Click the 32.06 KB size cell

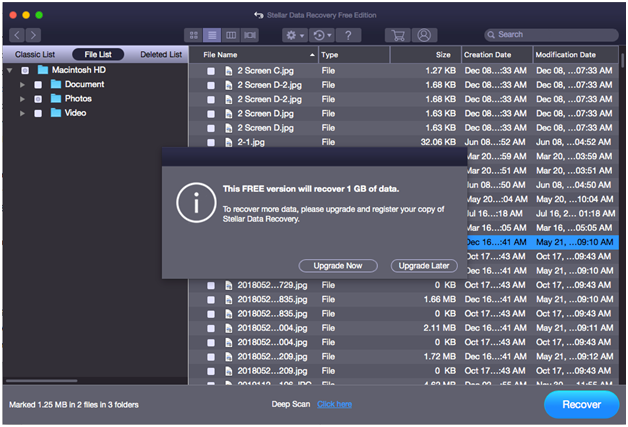pyautogui.click(x=438, y=142)
